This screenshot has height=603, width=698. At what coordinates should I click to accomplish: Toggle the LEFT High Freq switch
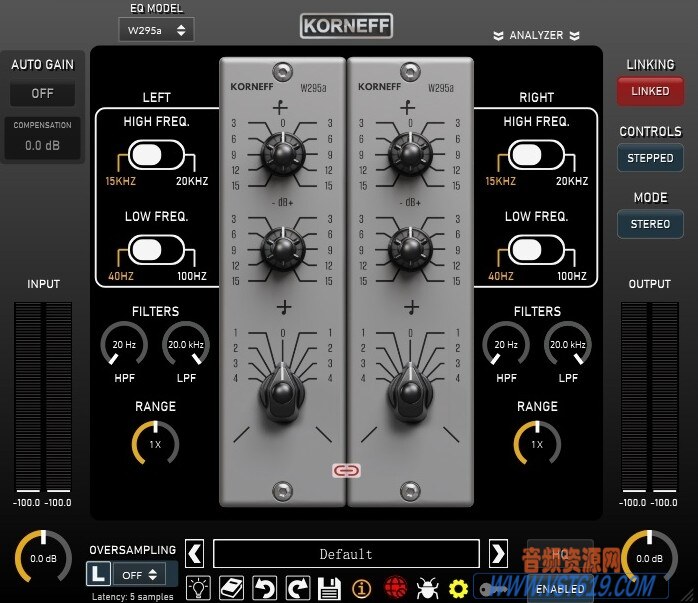point(156,155)
